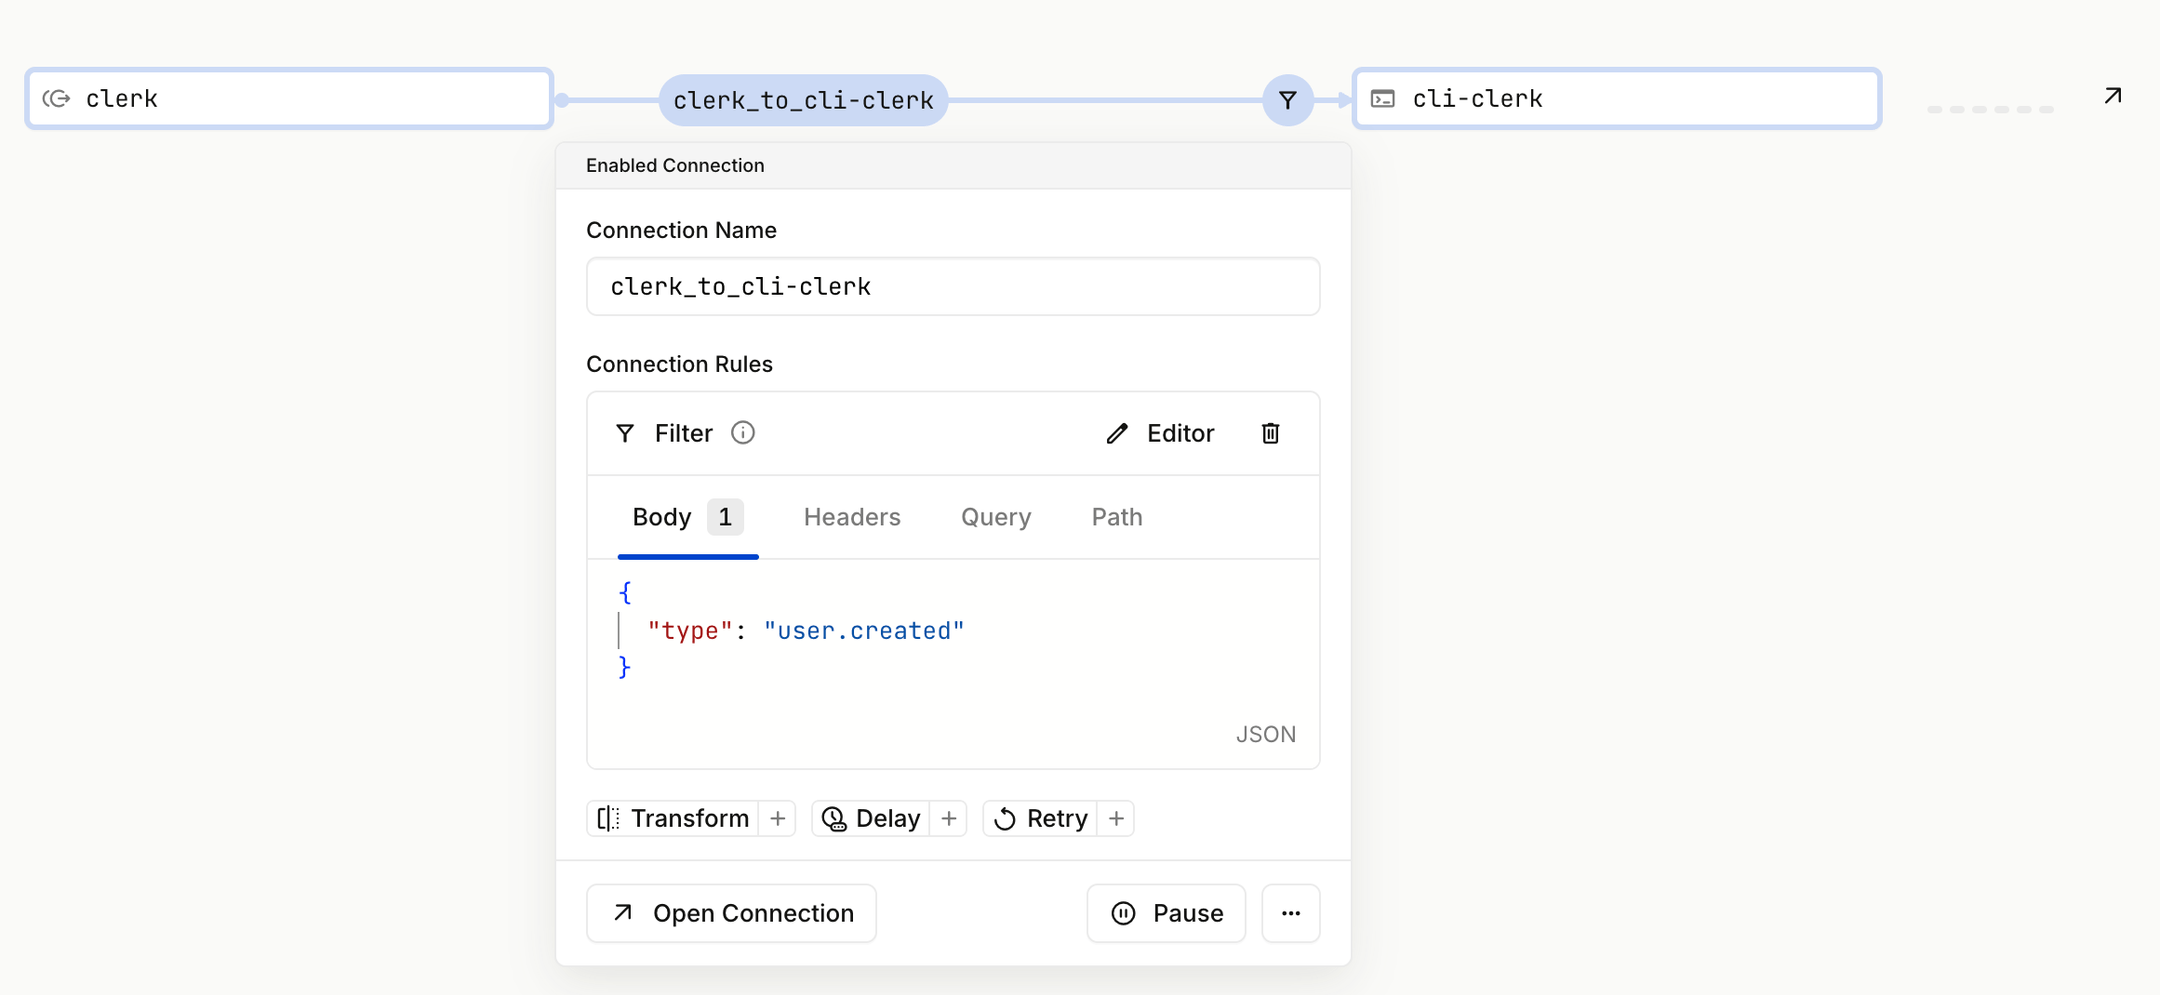The width and height of the screenshot is (2160, 995).
Task: Click the cli-clerk terminal destination icon
Action: click(x=1383, y=98)
